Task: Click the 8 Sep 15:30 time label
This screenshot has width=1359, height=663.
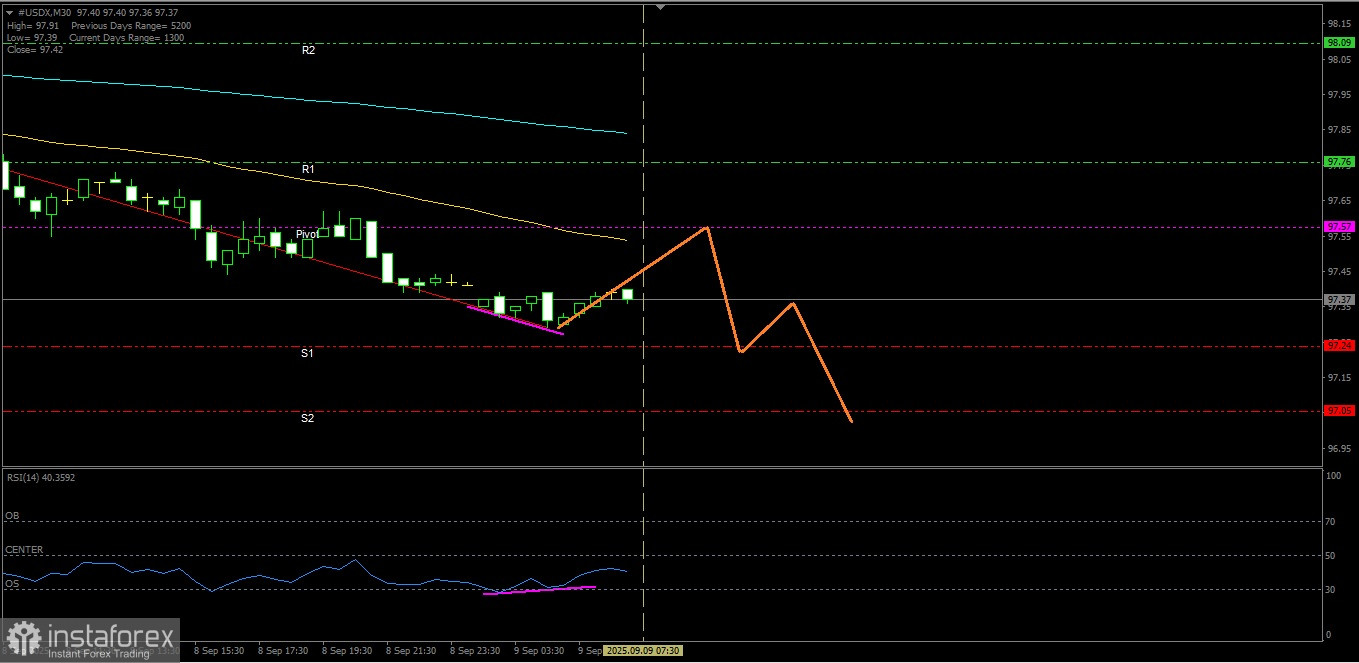Action: [219, 651]
